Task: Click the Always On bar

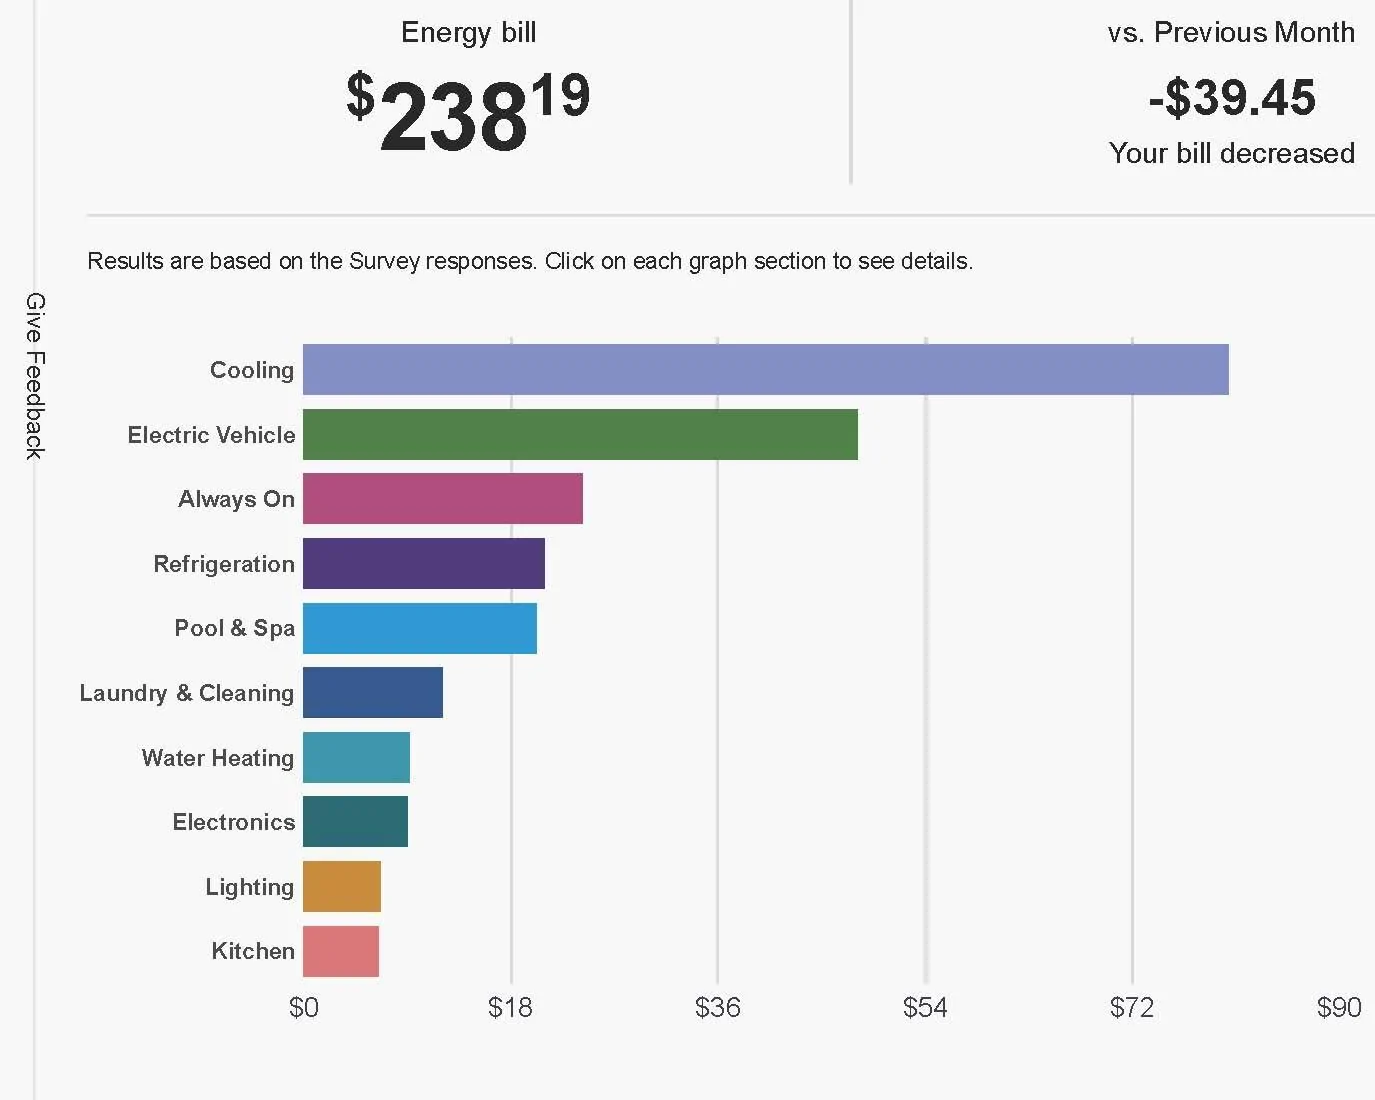Action: coord(442,499)
